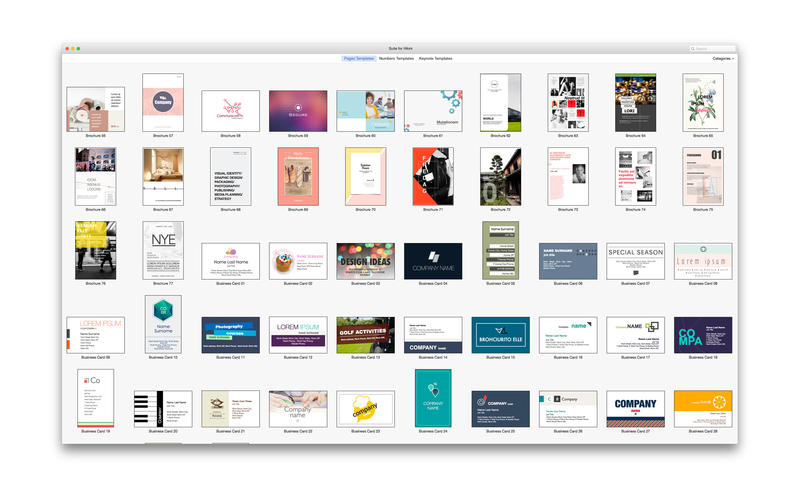Select the Business Card 26 template
The image size is (800, 500).
coord(568,409)
